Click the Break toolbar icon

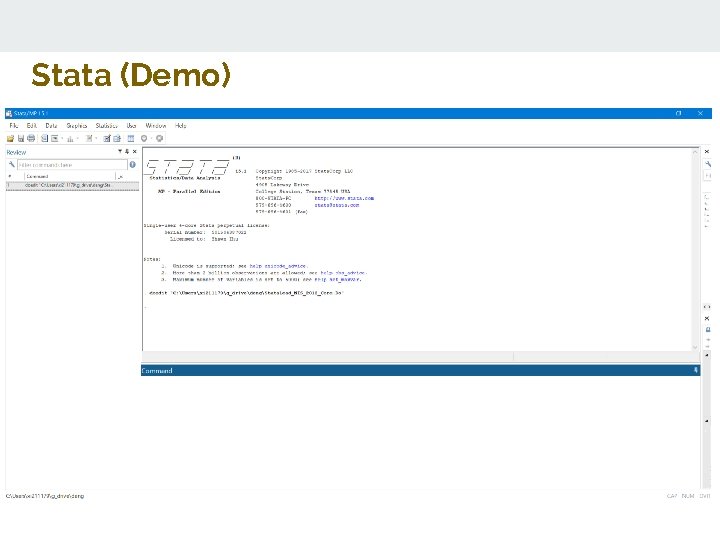pyautogui.click(x=159, y=138)
